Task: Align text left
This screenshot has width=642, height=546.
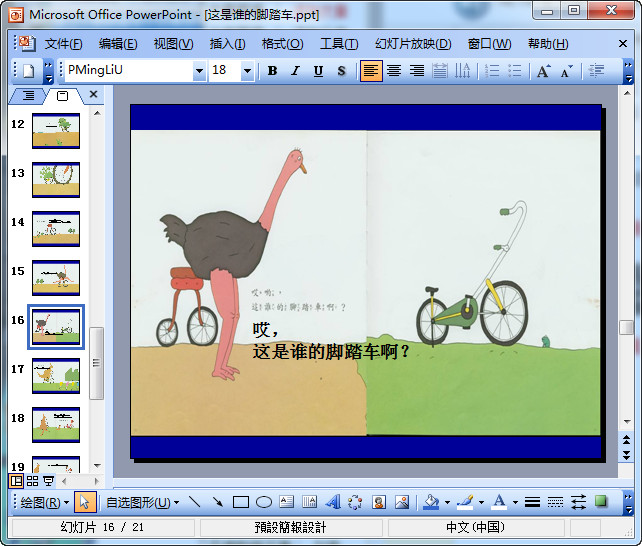Action: pos(371,71)
